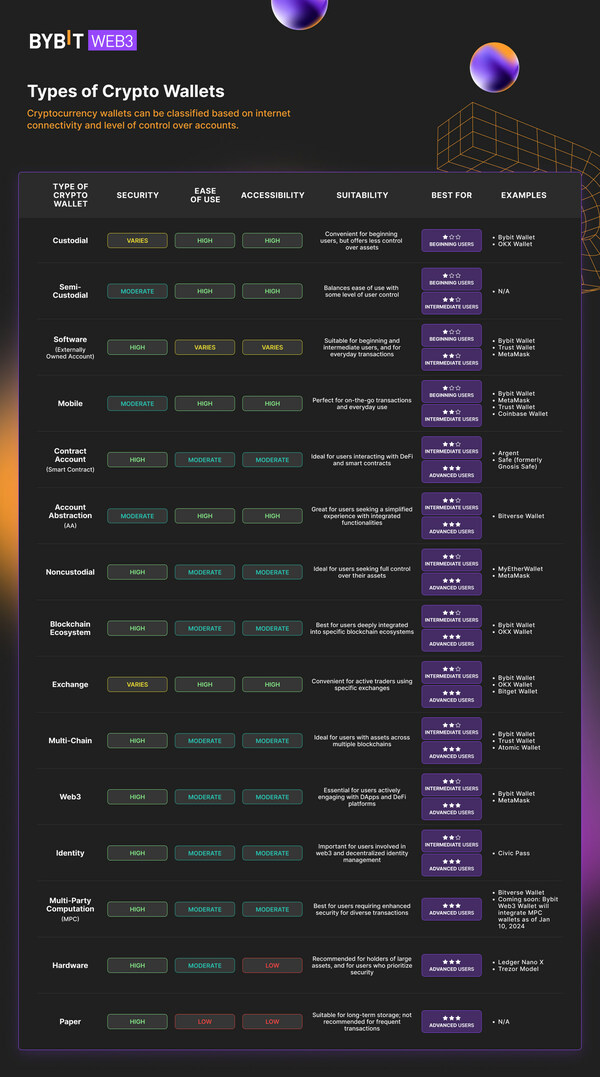Click Intermediate Users star badge in Mobile row
This screenshot has width=600, height=1077.
(451, 415)
